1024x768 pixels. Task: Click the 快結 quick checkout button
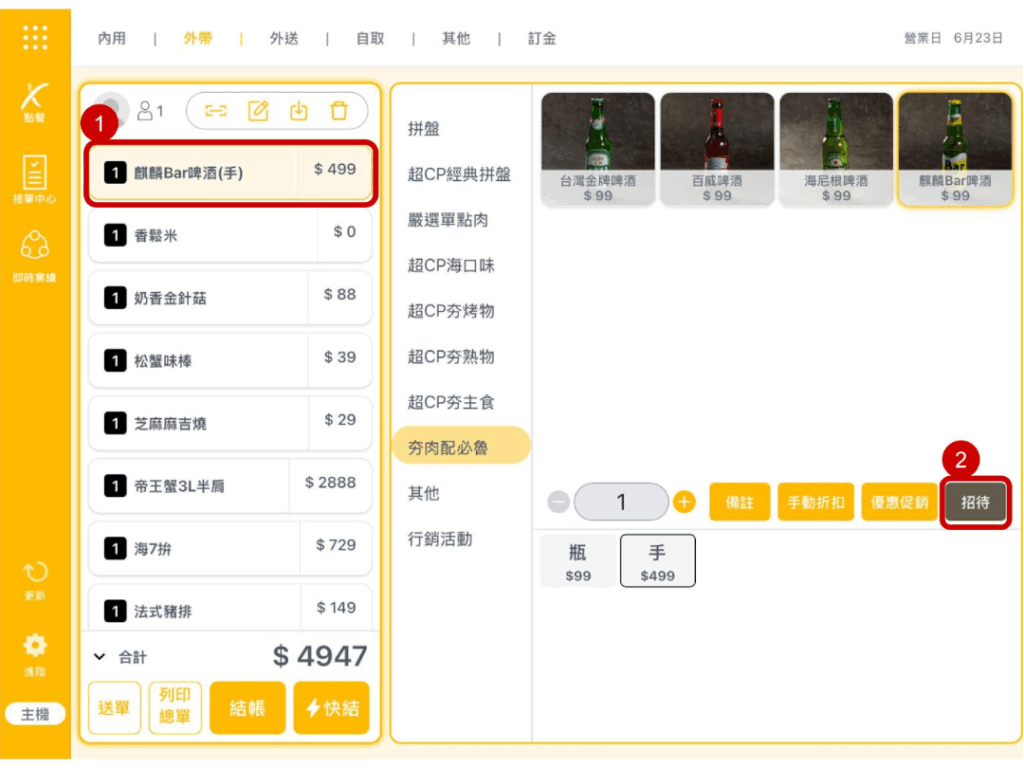click(x=331, y=708)
